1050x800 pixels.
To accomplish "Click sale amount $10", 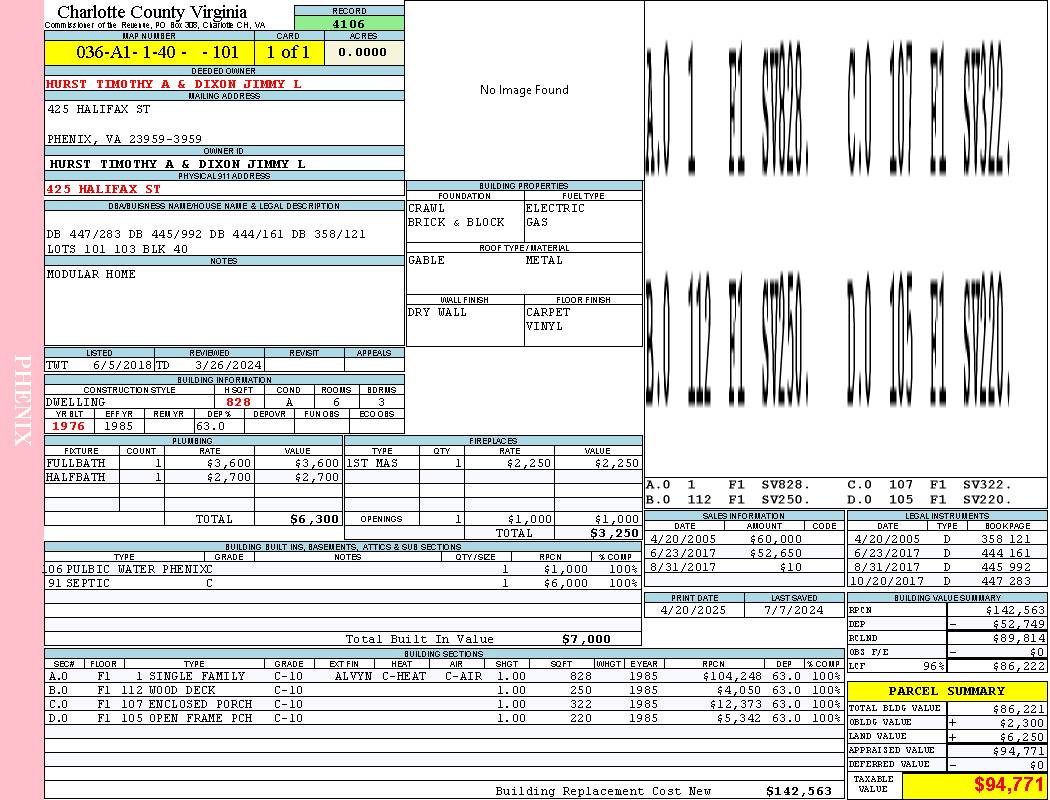I will (x=790, y=567).
